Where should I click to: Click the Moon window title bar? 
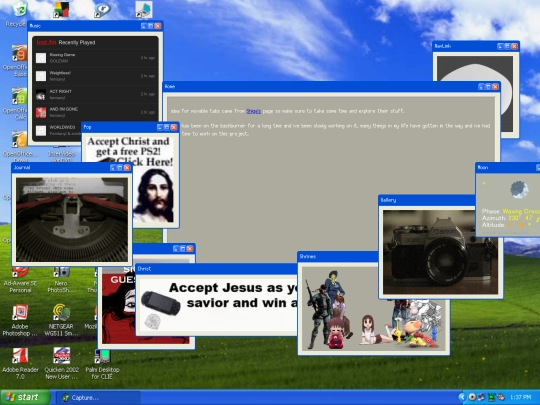pos(508,167)
